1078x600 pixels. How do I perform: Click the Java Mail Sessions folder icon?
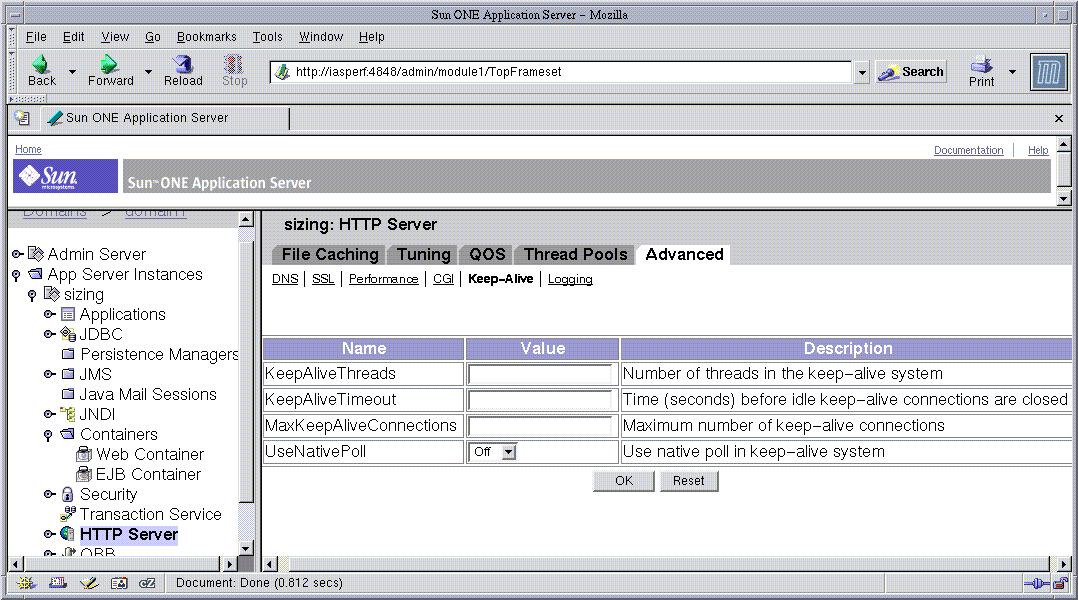68,394
